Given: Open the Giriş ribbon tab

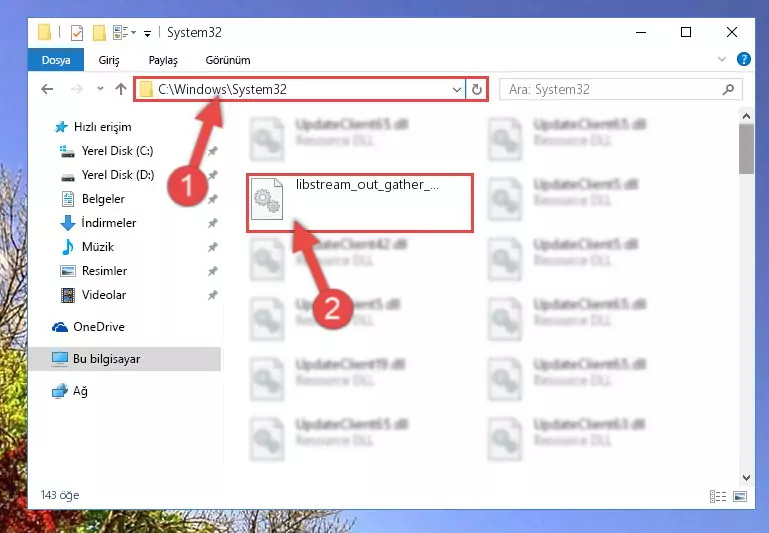Looking at the screenshot, I should pos(109,60).
